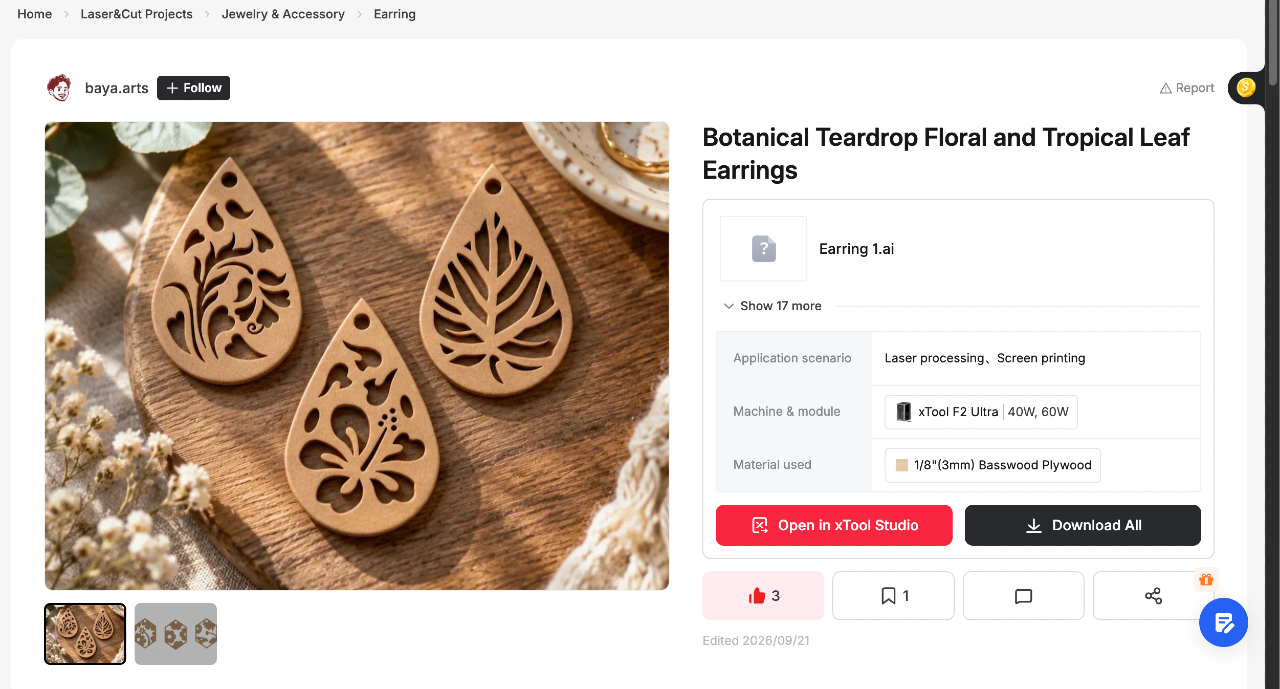Image resolution: width=1280 pixels, height=689 pixels.
Task: Click the baya.arts avatar picture
Action: coord(59,88)
